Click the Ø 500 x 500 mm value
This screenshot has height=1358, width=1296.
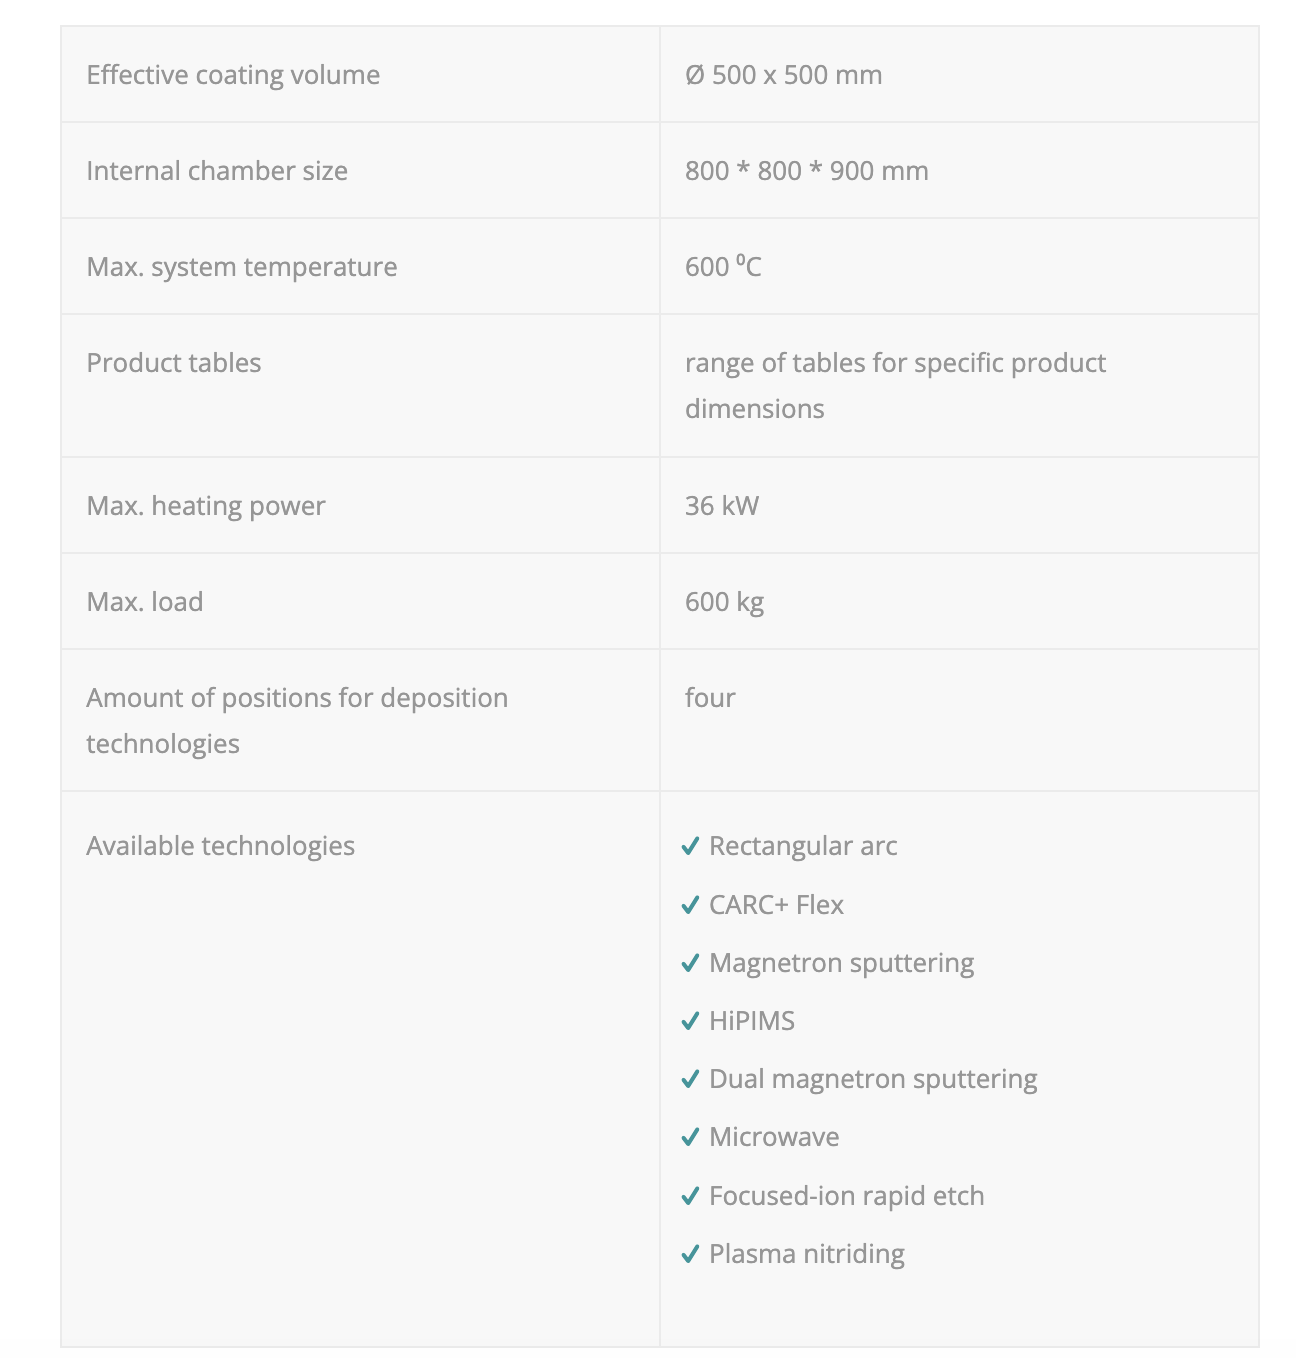[x=783, y=75]
